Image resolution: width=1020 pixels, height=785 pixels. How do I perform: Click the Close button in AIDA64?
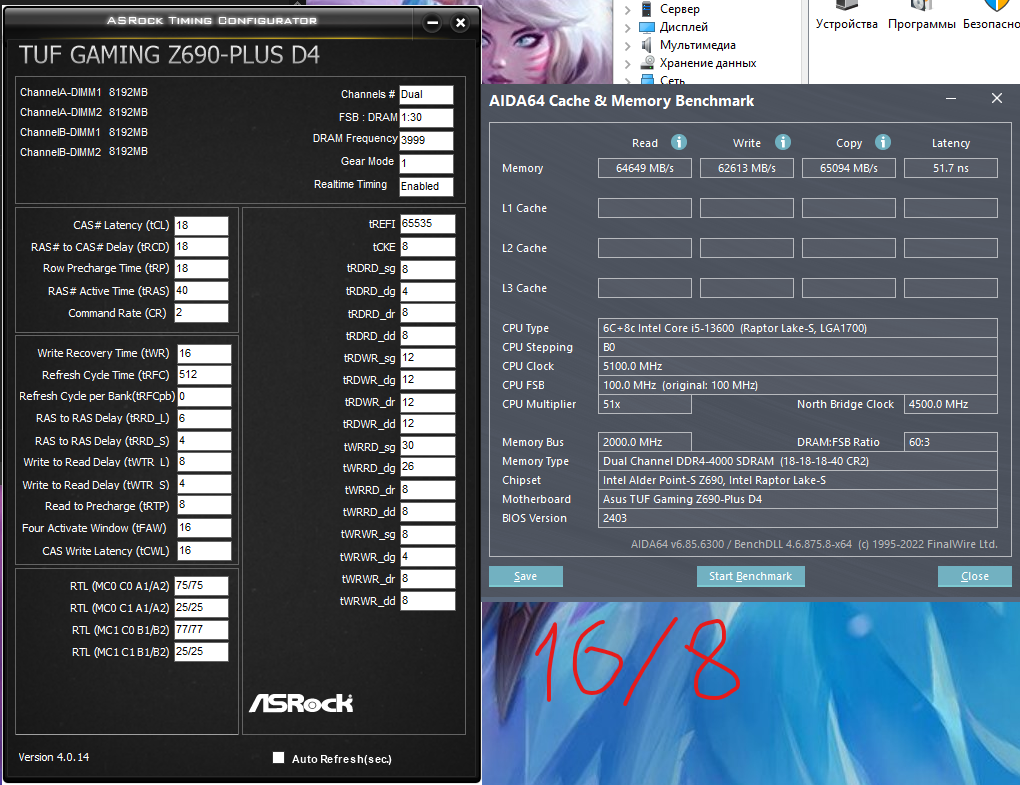tap(974, 576)
